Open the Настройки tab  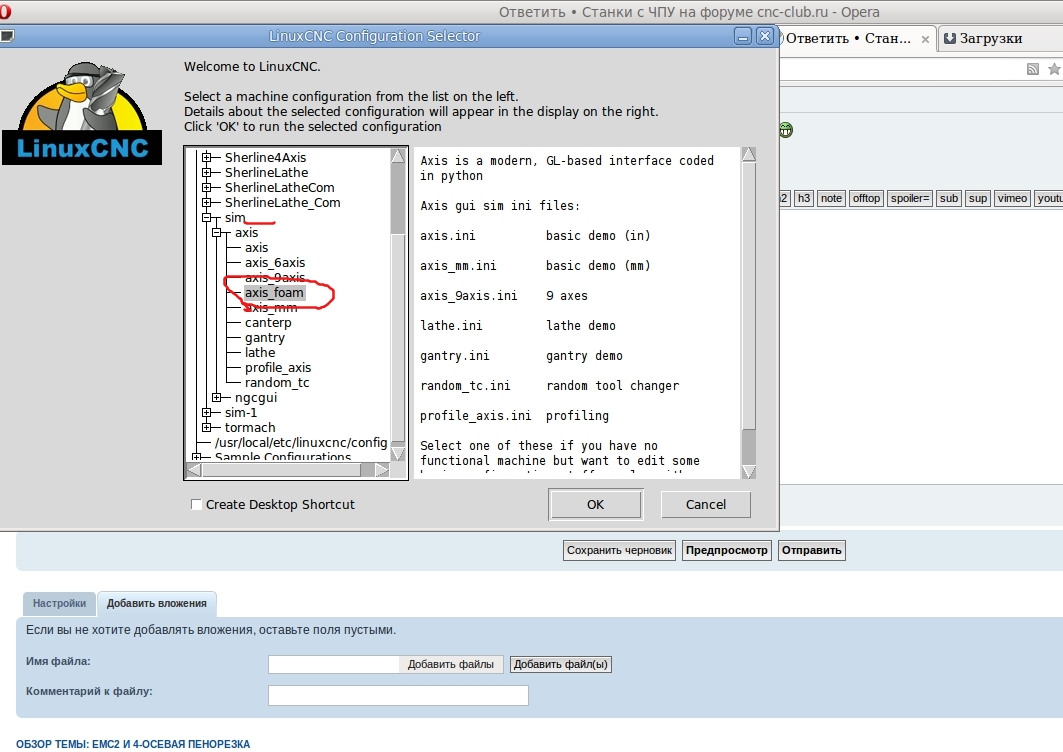(60, 603)
